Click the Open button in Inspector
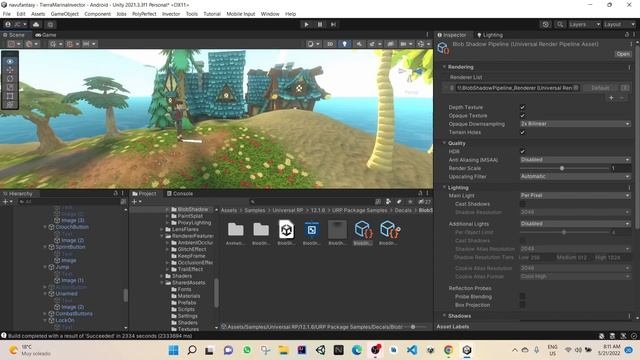Image resolution: width=640 pixels, height=360 pixels. tap(623, 54)
